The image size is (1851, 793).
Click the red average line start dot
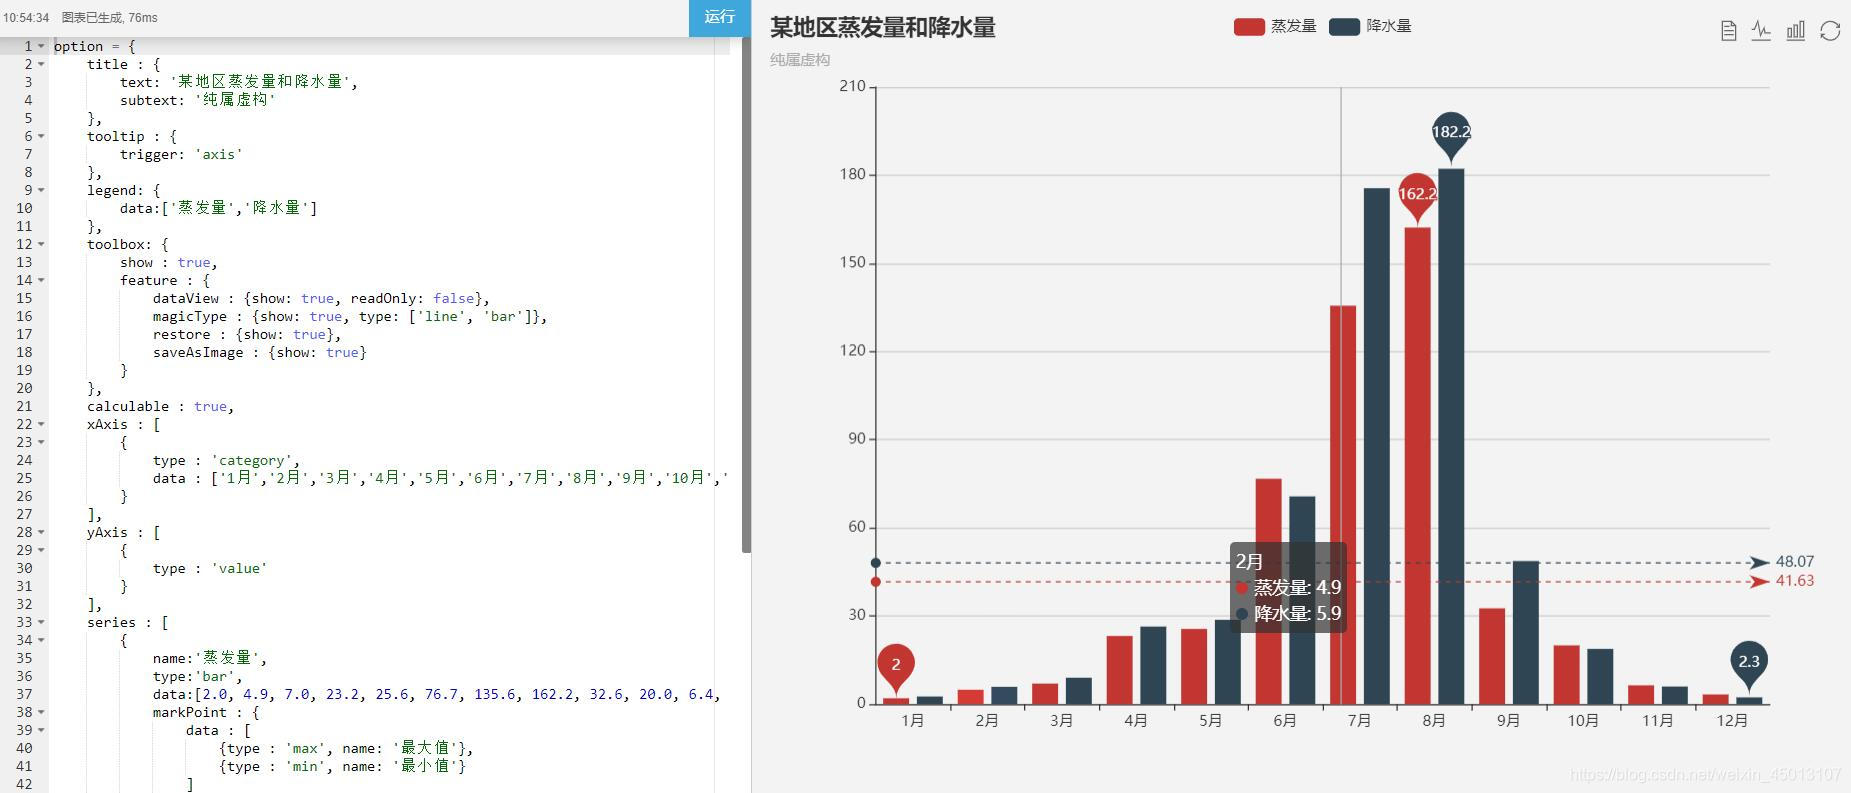876,582
